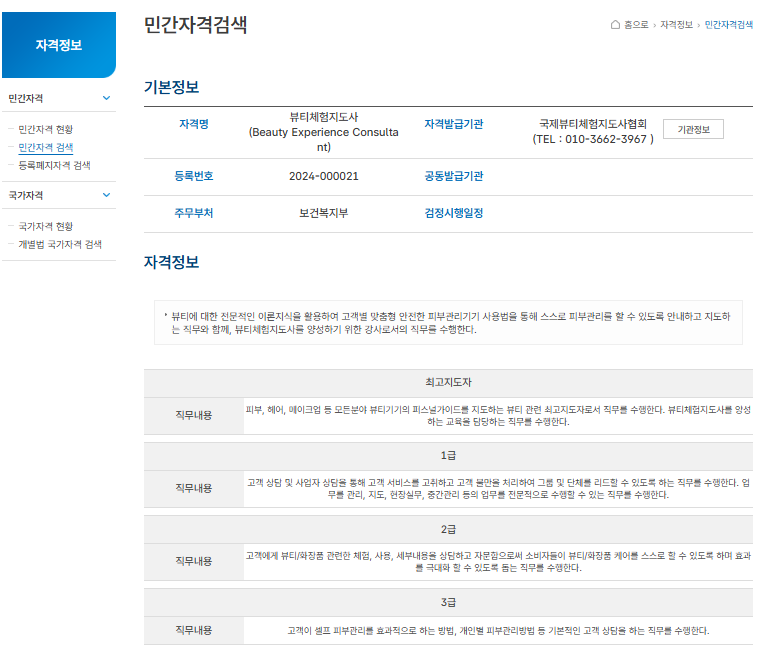The height and width of the screenshot is (655, 774).
Task: Click the 검정시행일정 label
Action: (x=454, y=213)
